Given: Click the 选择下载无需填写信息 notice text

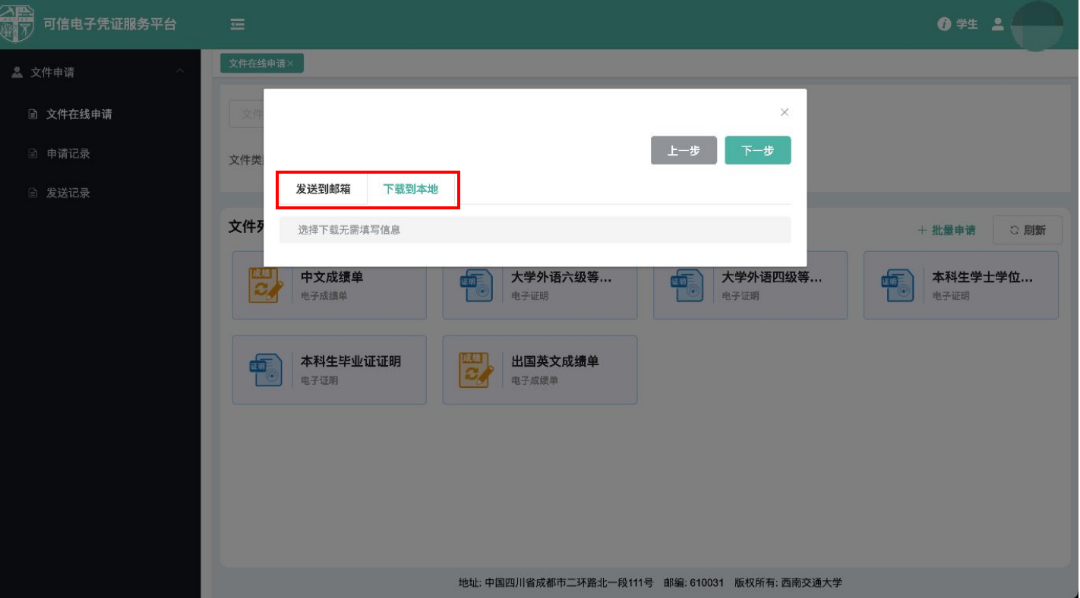Looking at the screenshot, I should [349, 230].
